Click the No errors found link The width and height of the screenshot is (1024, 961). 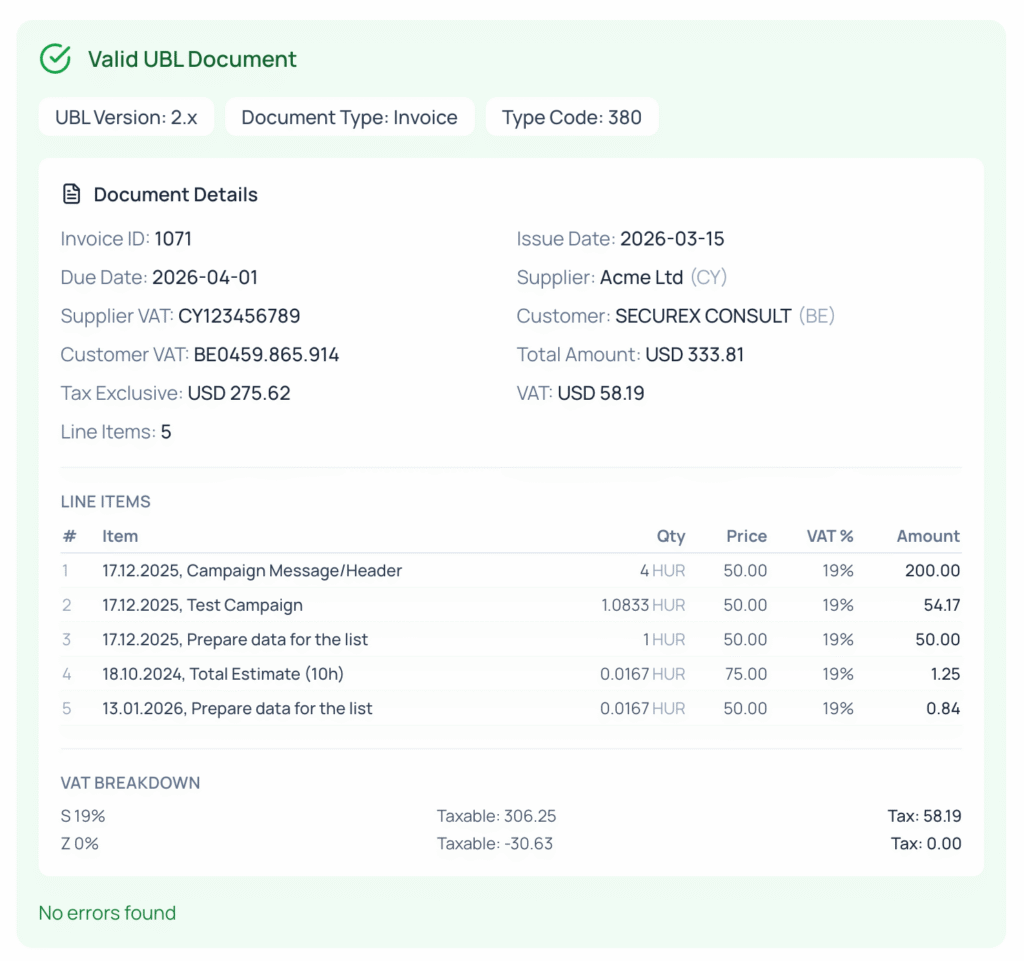[107, 913]
